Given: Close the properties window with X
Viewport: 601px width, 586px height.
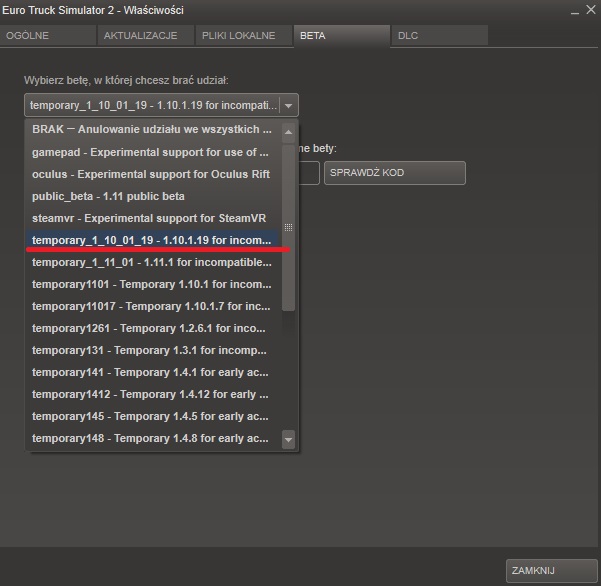Looking at the screenshot, I should pyautogui.click(x=591, y=10).
